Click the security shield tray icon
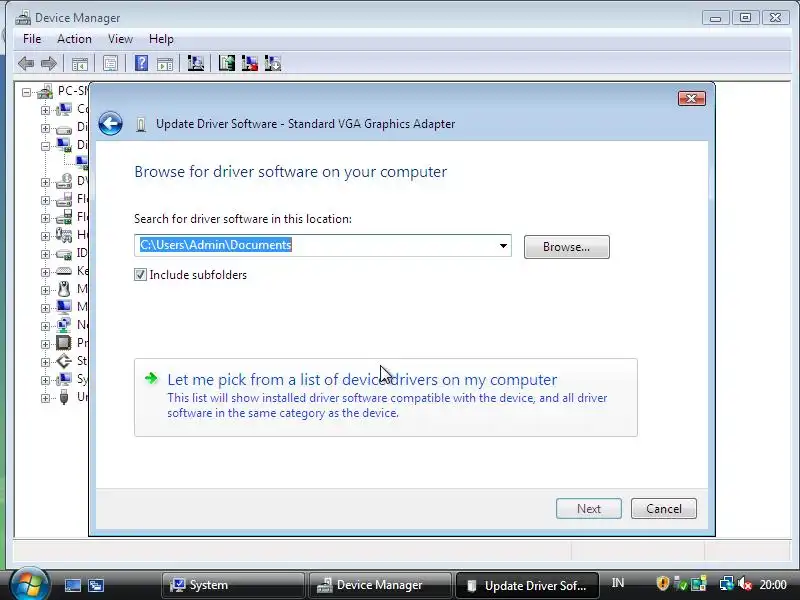This screenshot has height=600, width=800. pos(662,583)
